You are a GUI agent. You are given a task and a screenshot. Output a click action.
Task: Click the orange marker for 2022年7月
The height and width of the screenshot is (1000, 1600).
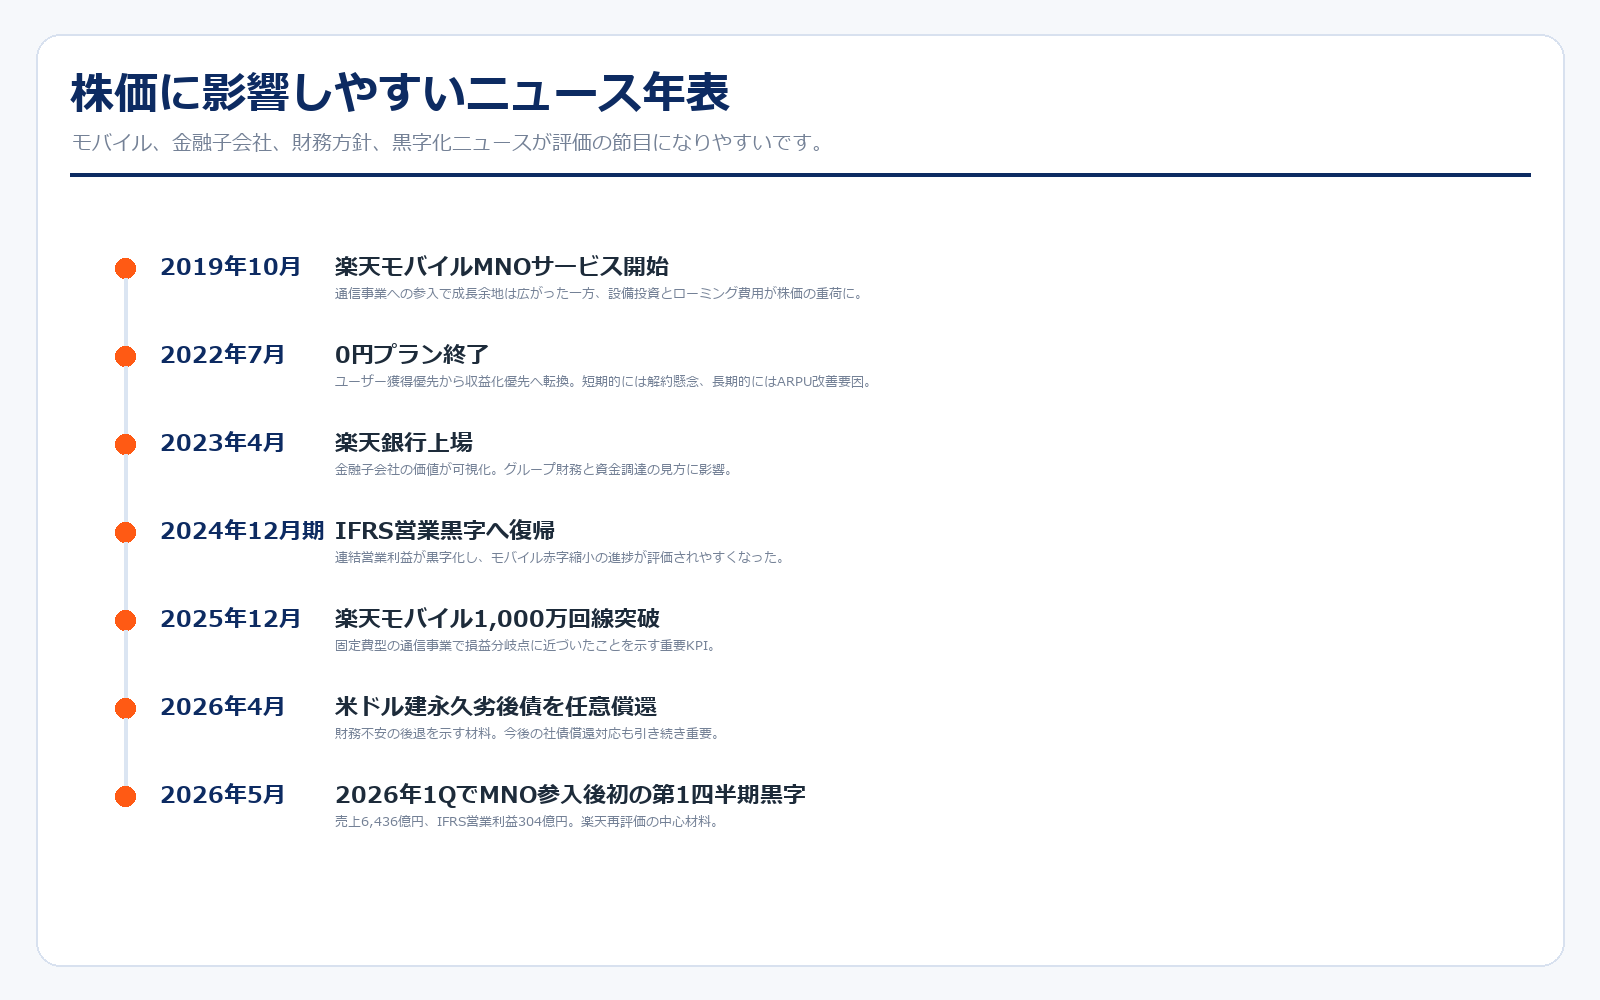[x=125, y=356]
